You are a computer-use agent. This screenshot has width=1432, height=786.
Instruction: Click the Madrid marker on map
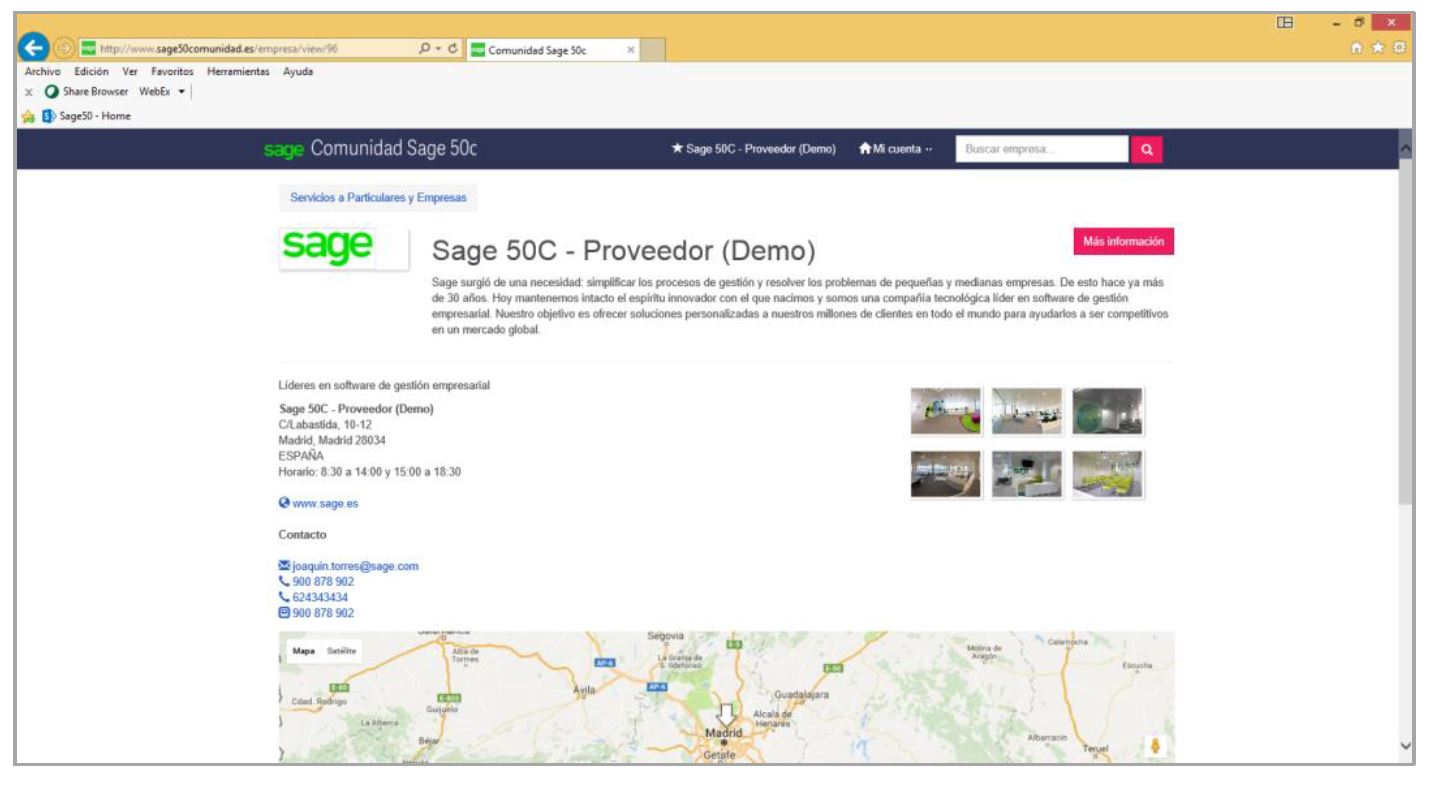pyautogui.click(x=727, y=716)
